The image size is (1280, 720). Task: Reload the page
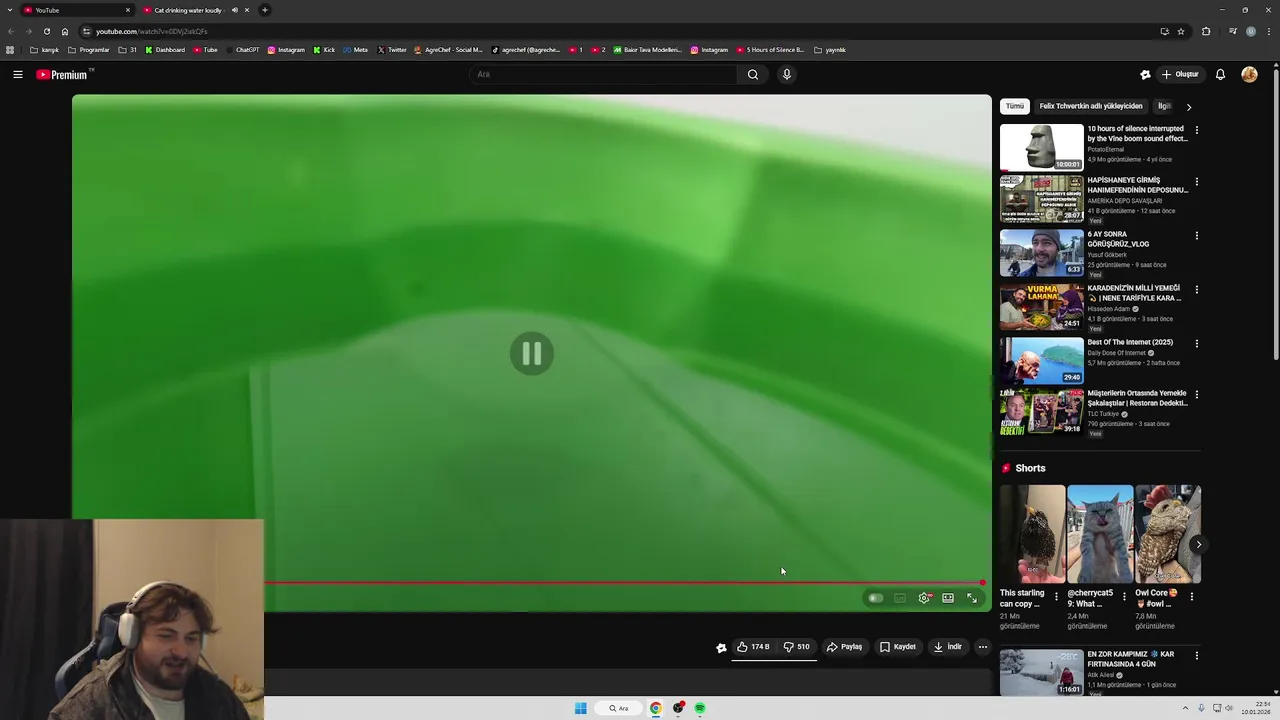[46, 31]
